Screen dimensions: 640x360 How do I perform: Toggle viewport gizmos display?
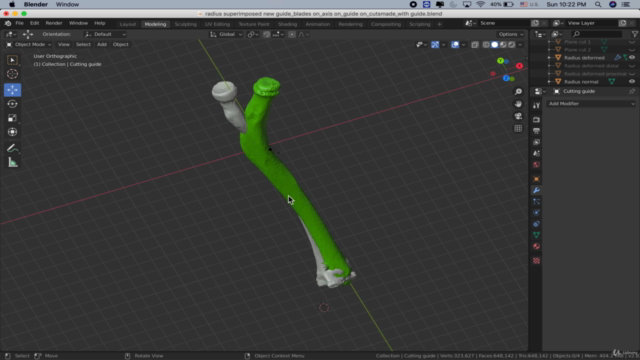click(x=435, y=44)
